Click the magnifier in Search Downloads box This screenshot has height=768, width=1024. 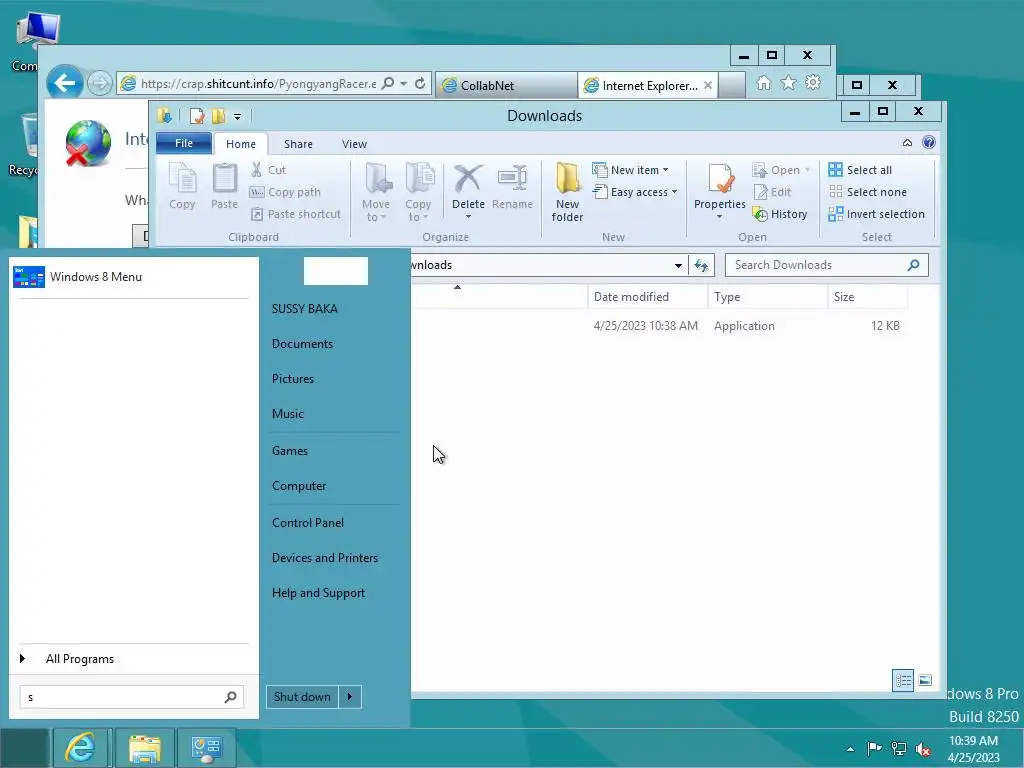tap(914, 264)
